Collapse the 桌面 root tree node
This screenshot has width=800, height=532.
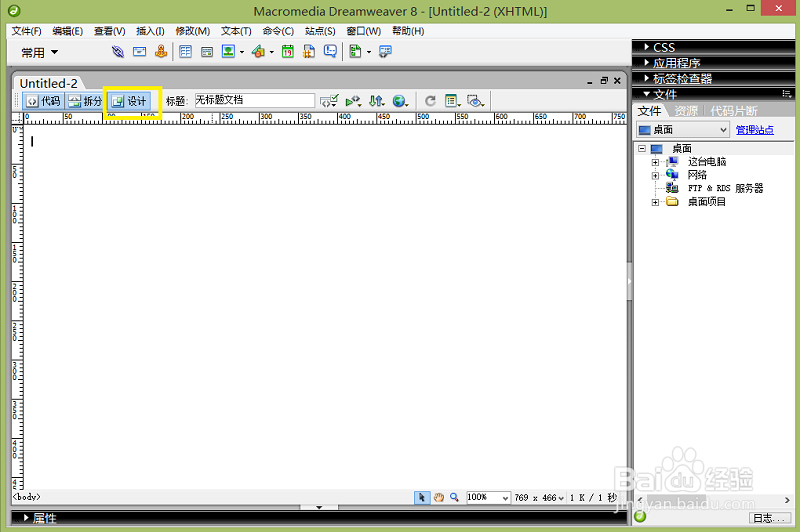point(642,148)
